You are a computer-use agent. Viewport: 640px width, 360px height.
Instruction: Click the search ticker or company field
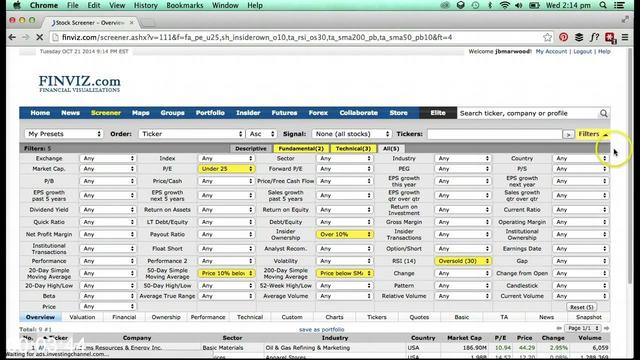[x=527, y=113]
